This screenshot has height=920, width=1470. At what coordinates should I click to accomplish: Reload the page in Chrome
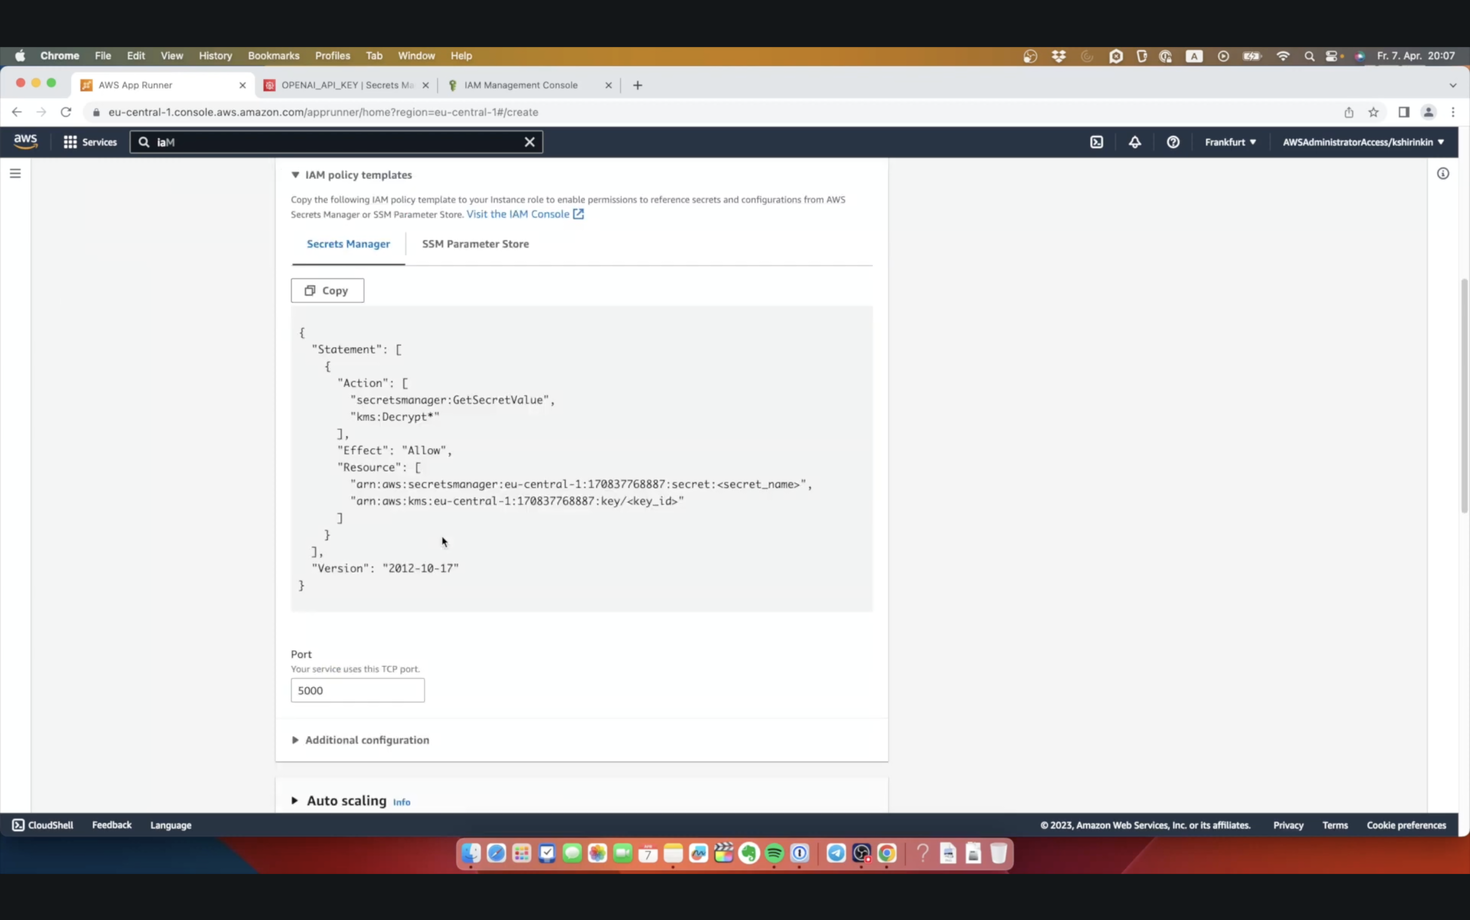(x=66, y=112)
